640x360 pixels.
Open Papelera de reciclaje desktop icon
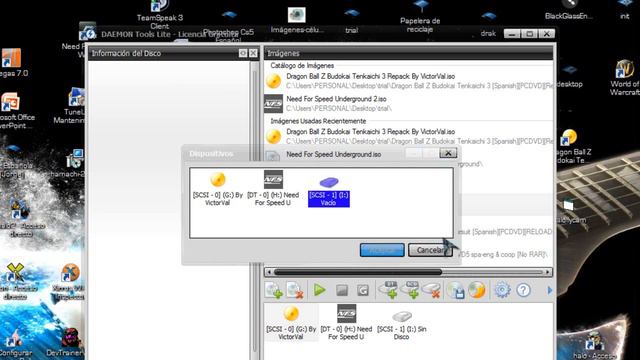[x=420, y=17]
